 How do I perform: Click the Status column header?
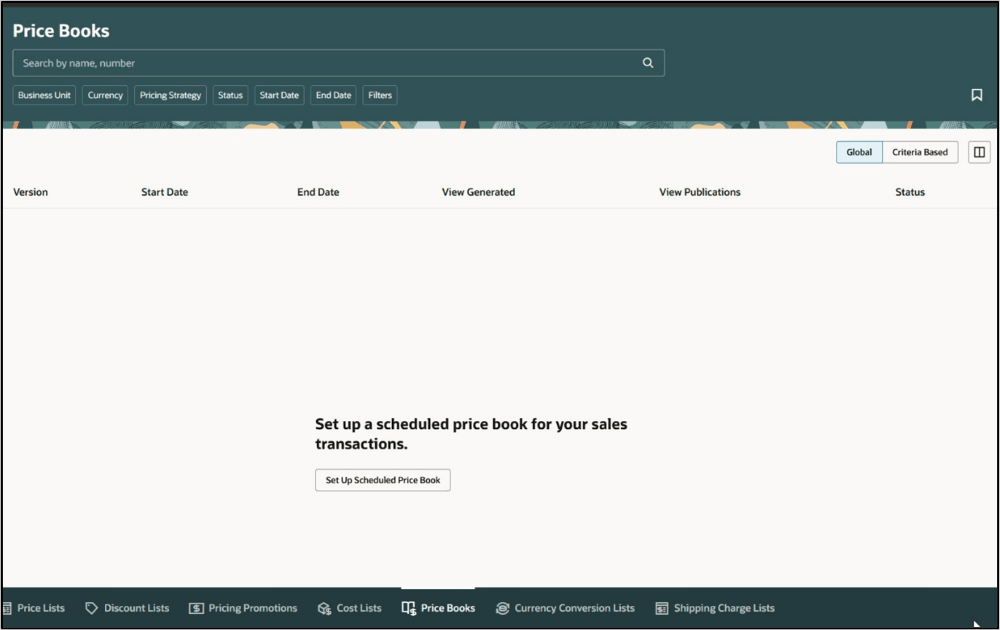[x=910, y=192]
